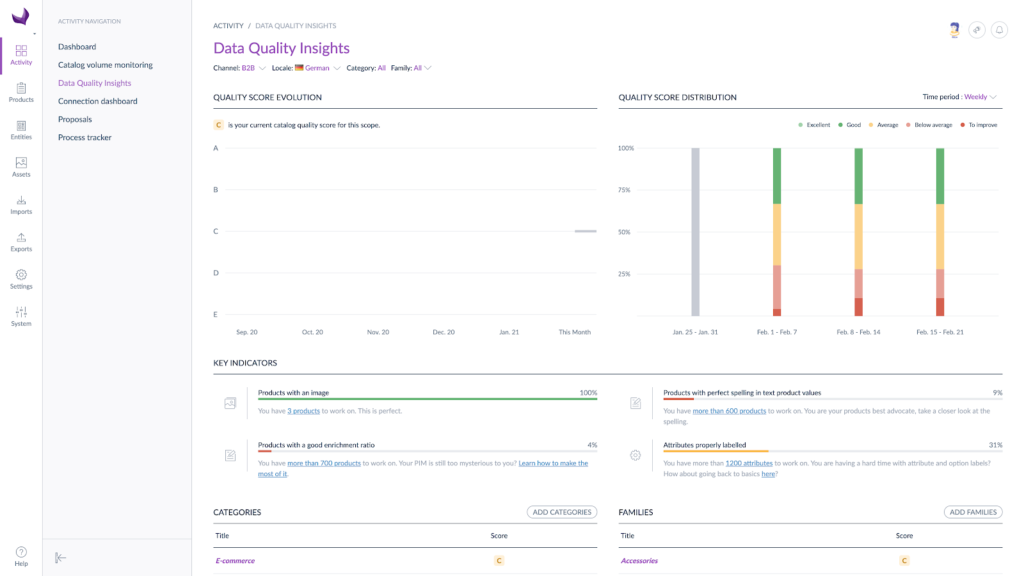Open the Locale German dropdown
Image resolution: width=1024 pixels, height=576 pixels.
coord(316,68)
